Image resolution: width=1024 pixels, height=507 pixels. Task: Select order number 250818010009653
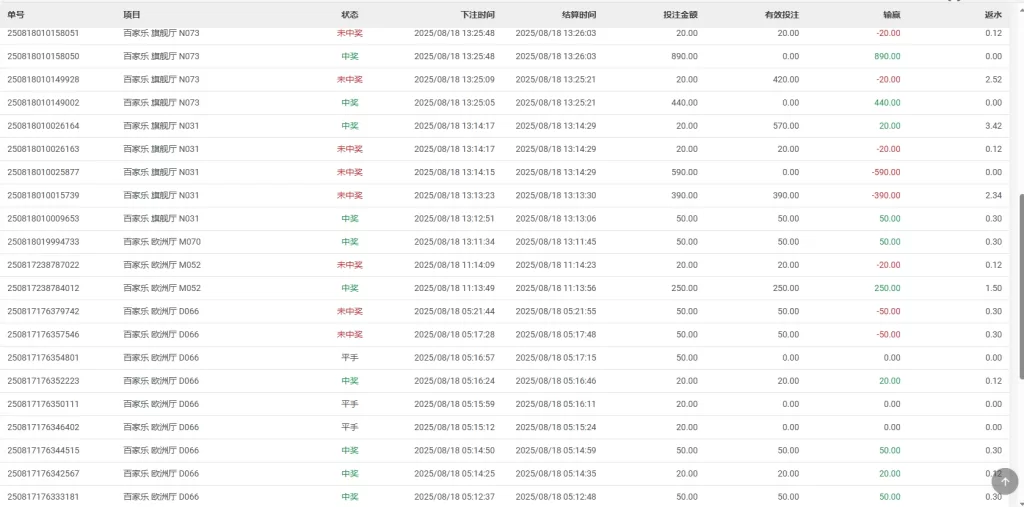44,219
